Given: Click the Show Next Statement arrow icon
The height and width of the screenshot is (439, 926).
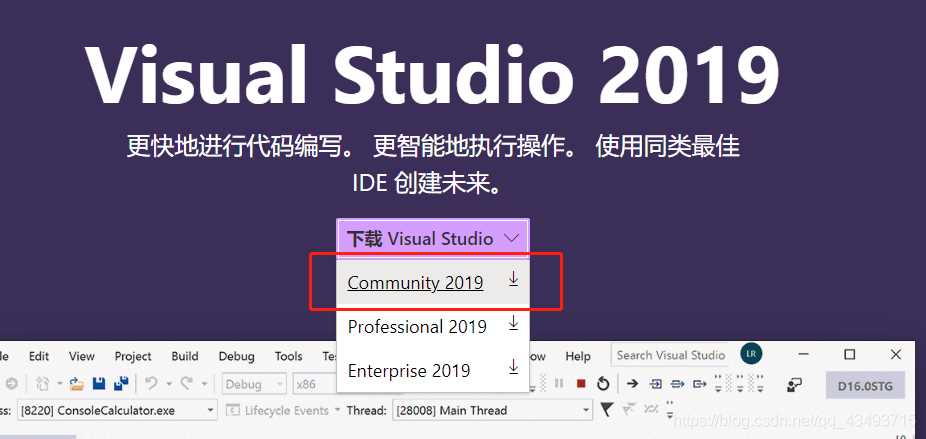Looking at the screenshot, I should (632, 384).
